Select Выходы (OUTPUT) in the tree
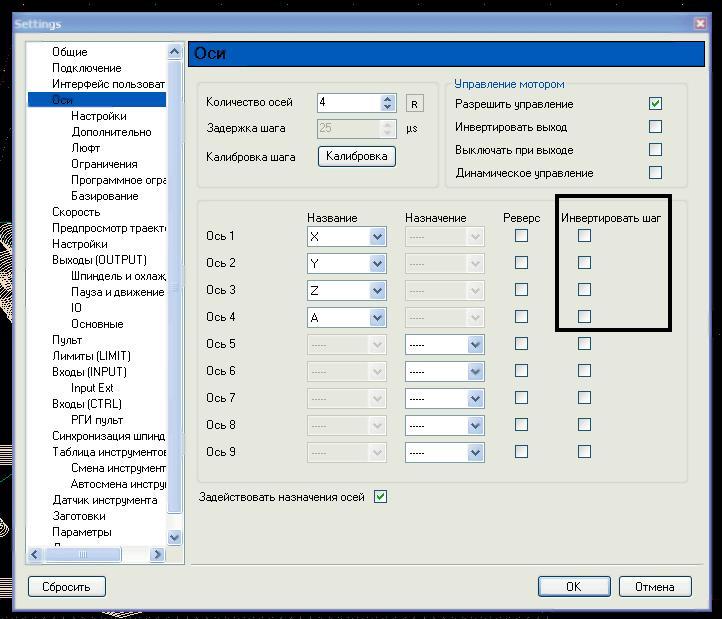The width and height of the screenshot is (722, 619). (99, 260)
